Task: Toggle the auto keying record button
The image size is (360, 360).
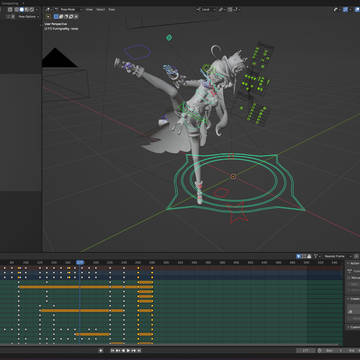Action: click(x=101, y=350)
